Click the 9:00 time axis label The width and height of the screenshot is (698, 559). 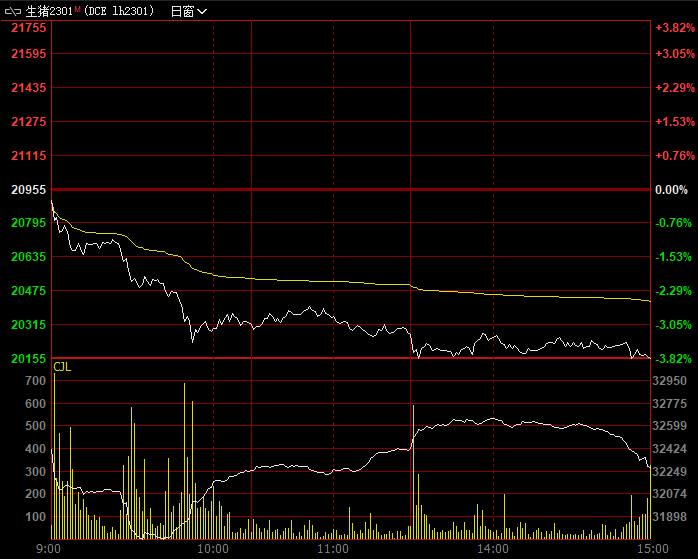click(x=49, y=549)
